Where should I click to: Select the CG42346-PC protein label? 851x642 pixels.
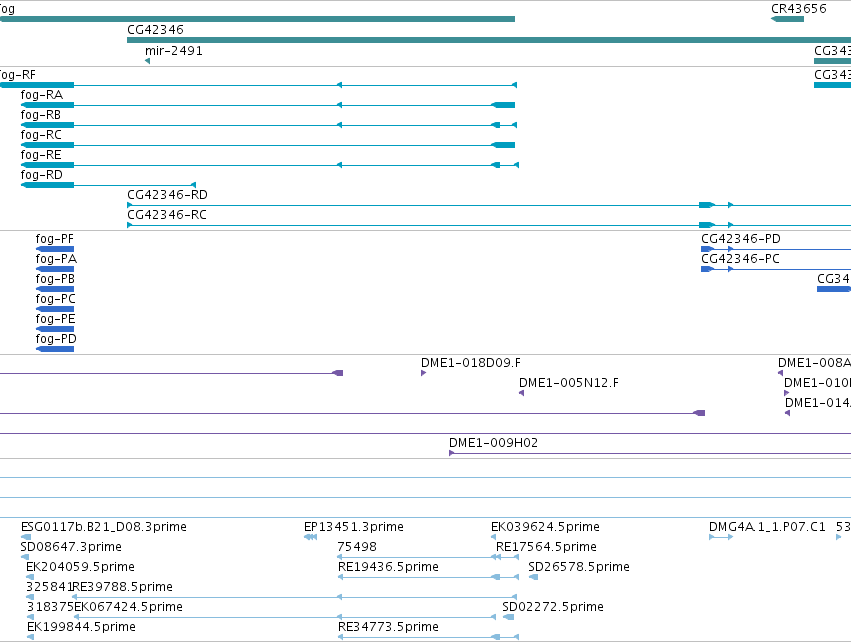pyautogui.click(x=740, y=259)
